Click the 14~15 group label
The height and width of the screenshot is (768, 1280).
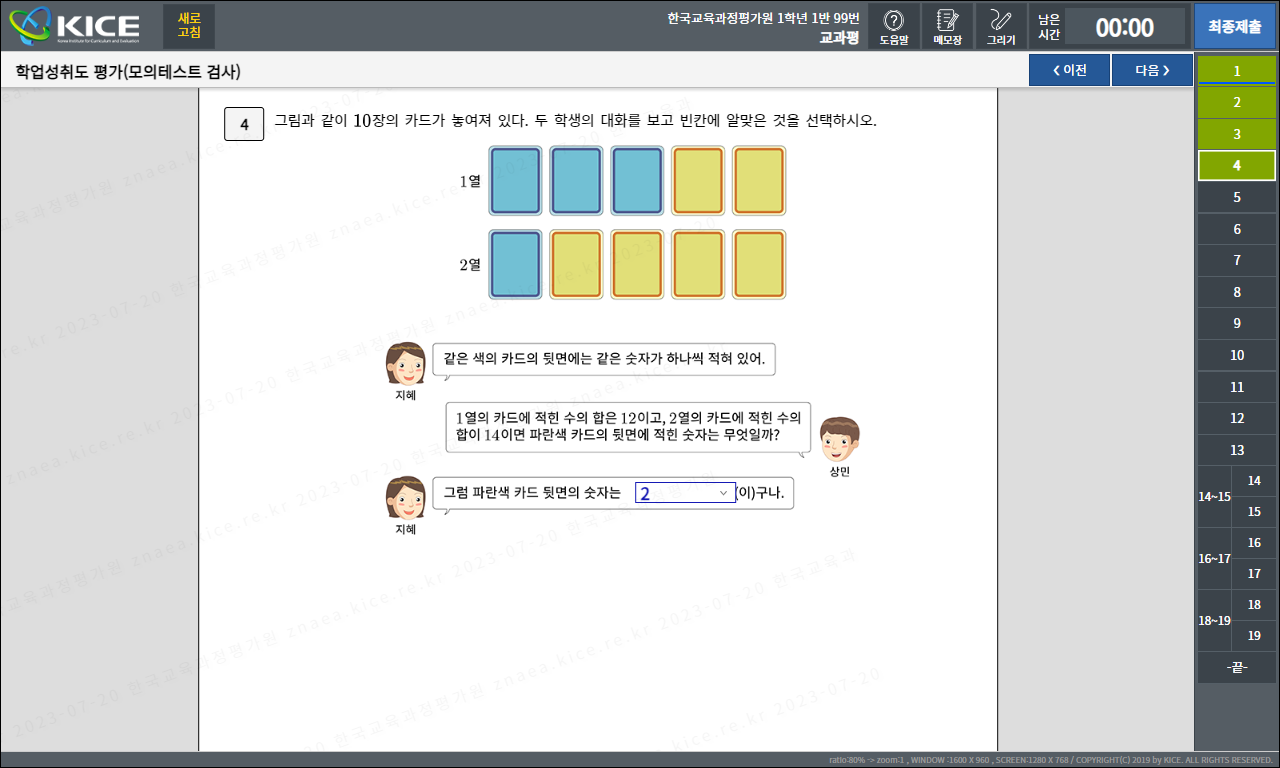1214,497
